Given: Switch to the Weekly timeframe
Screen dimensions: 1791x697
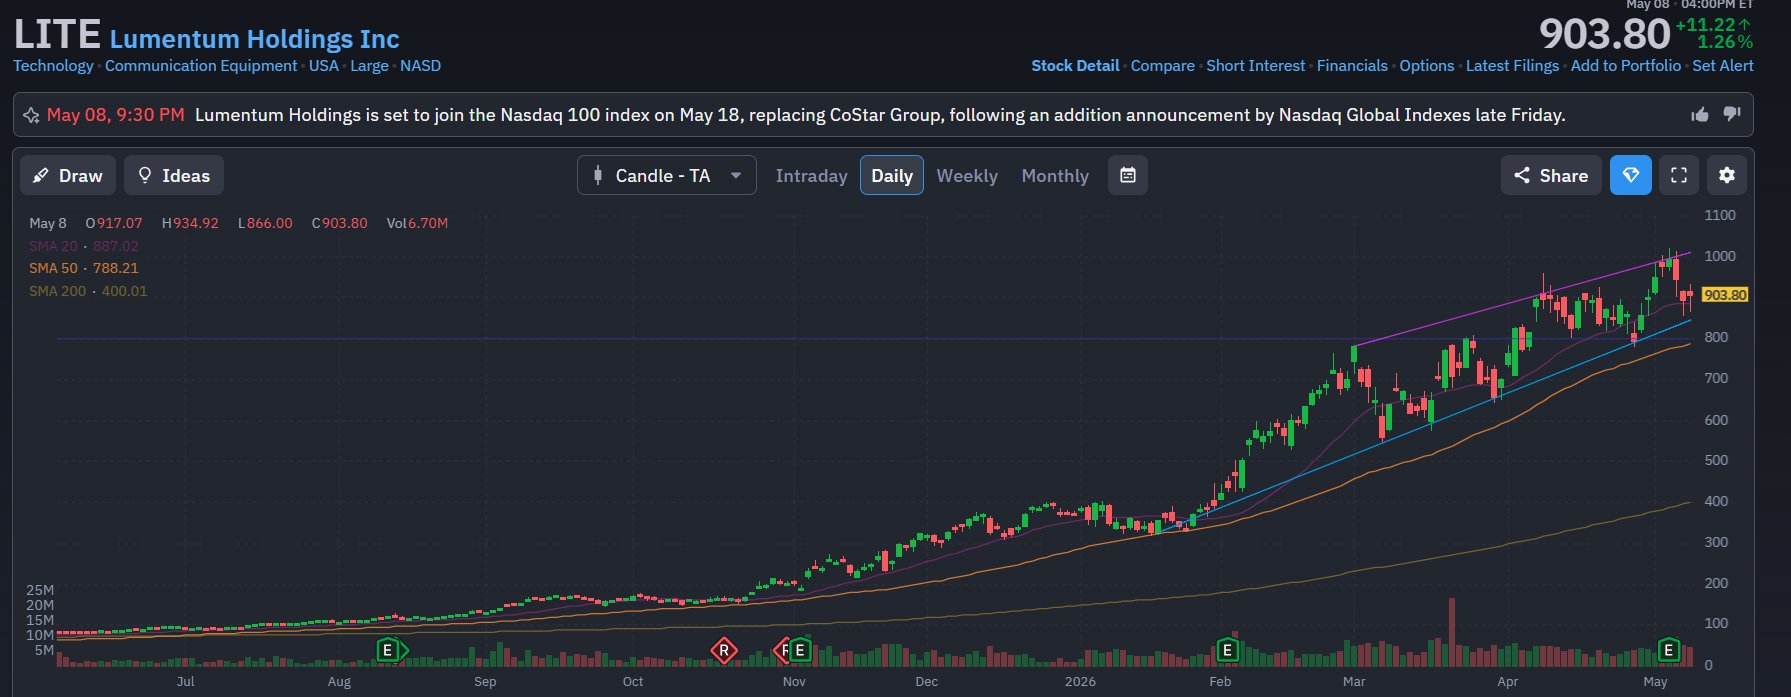Looking at the screenshot, I should coord(967,176).
